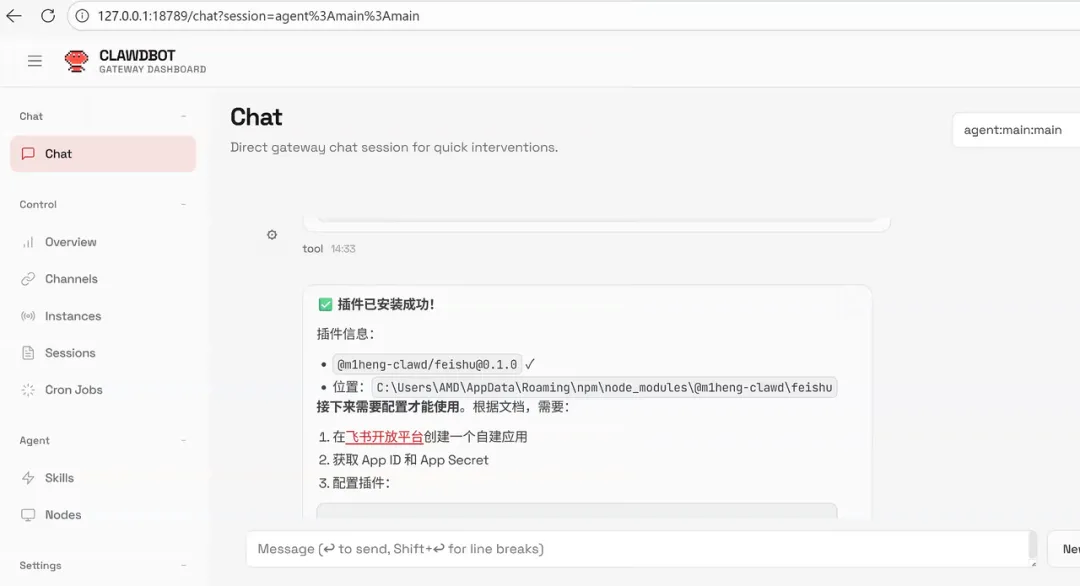Open Sessions from the Control menu
This screenshot has width=1080, height=586.
coord(70,353)
